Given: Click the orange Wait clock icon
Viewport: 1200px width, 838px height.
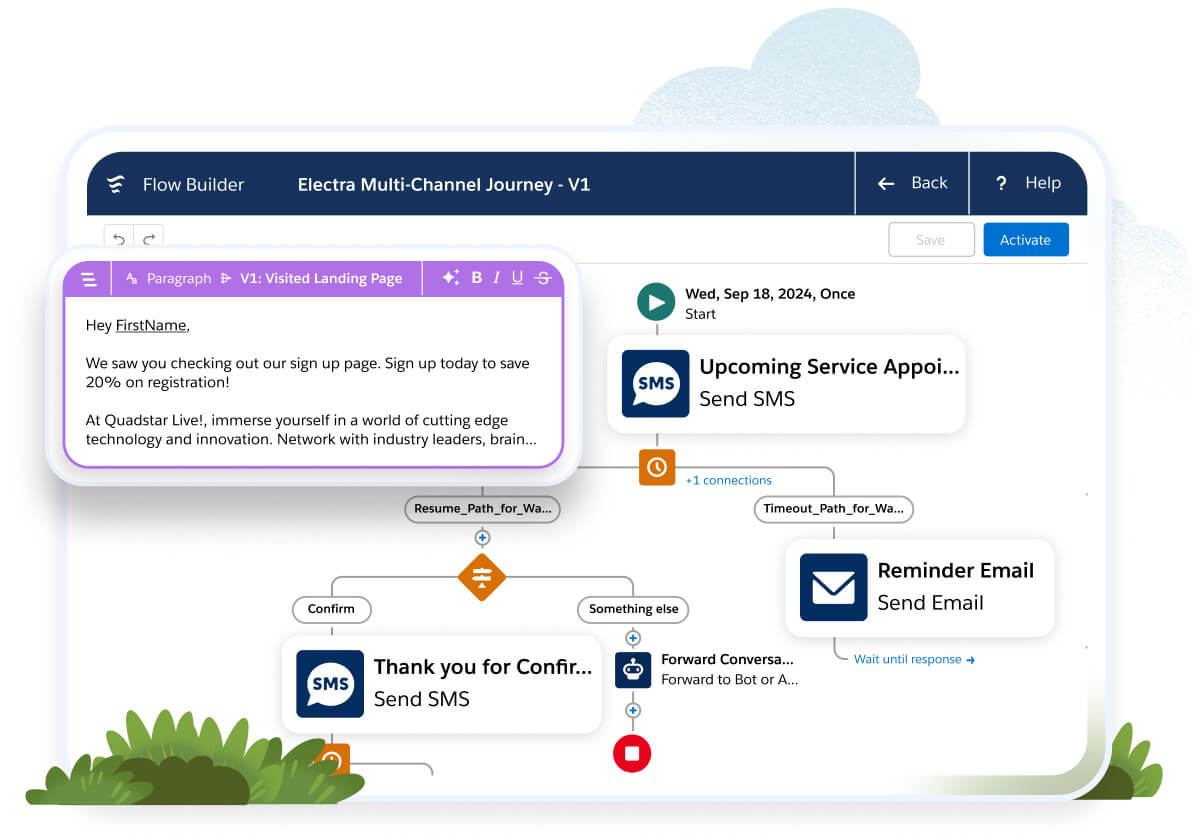Looking at the screenshot, I should [657, 467].
